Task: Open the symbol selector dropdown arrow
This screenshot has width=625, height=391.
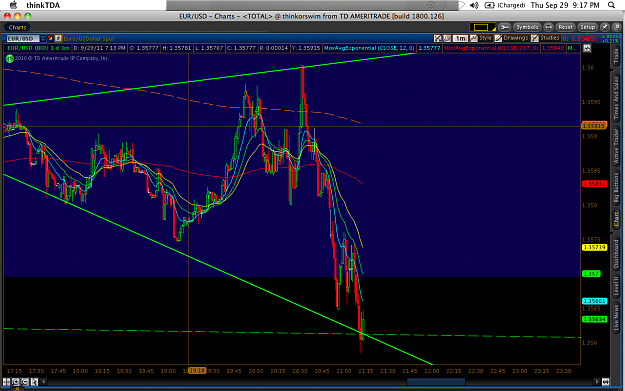Action: pos(43,39)
